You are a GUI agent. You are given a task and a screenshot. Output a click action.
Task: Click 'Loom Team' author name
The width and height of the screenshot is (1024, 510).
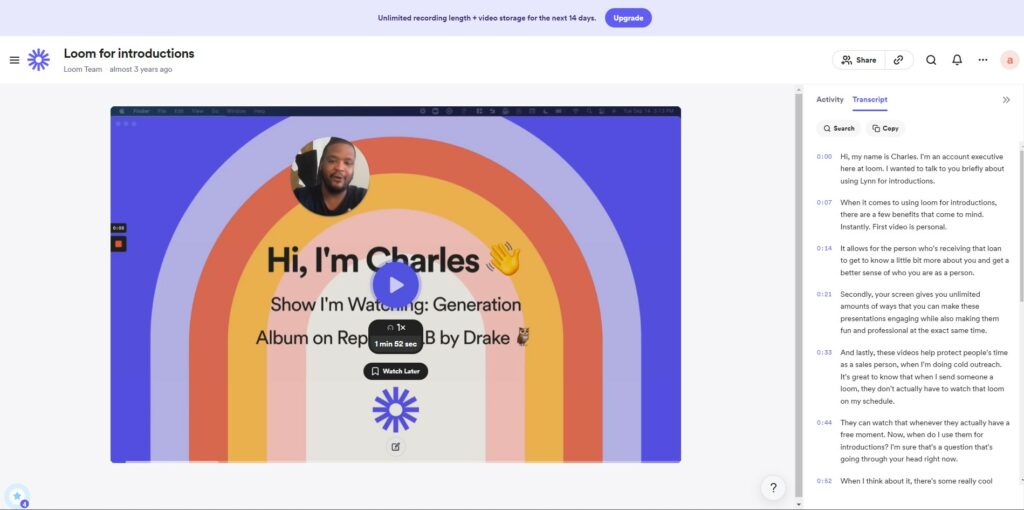click(82, 69)
